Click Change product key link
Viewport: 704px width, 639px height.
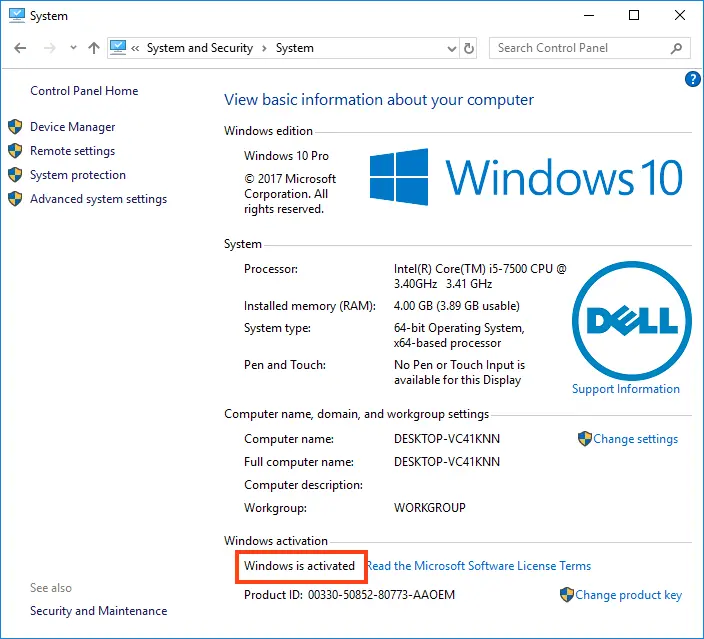click(x=629, y=595)
